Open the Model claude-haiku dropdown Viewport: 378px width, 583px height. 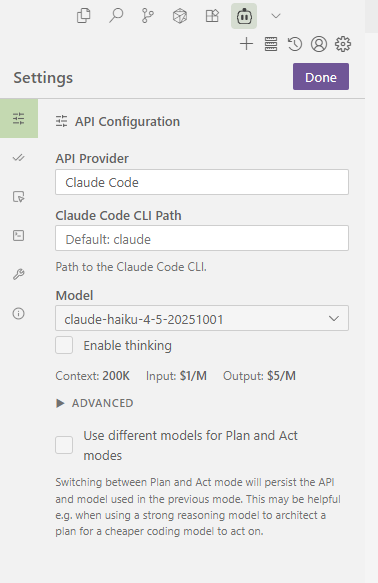(x=202, y=318)
